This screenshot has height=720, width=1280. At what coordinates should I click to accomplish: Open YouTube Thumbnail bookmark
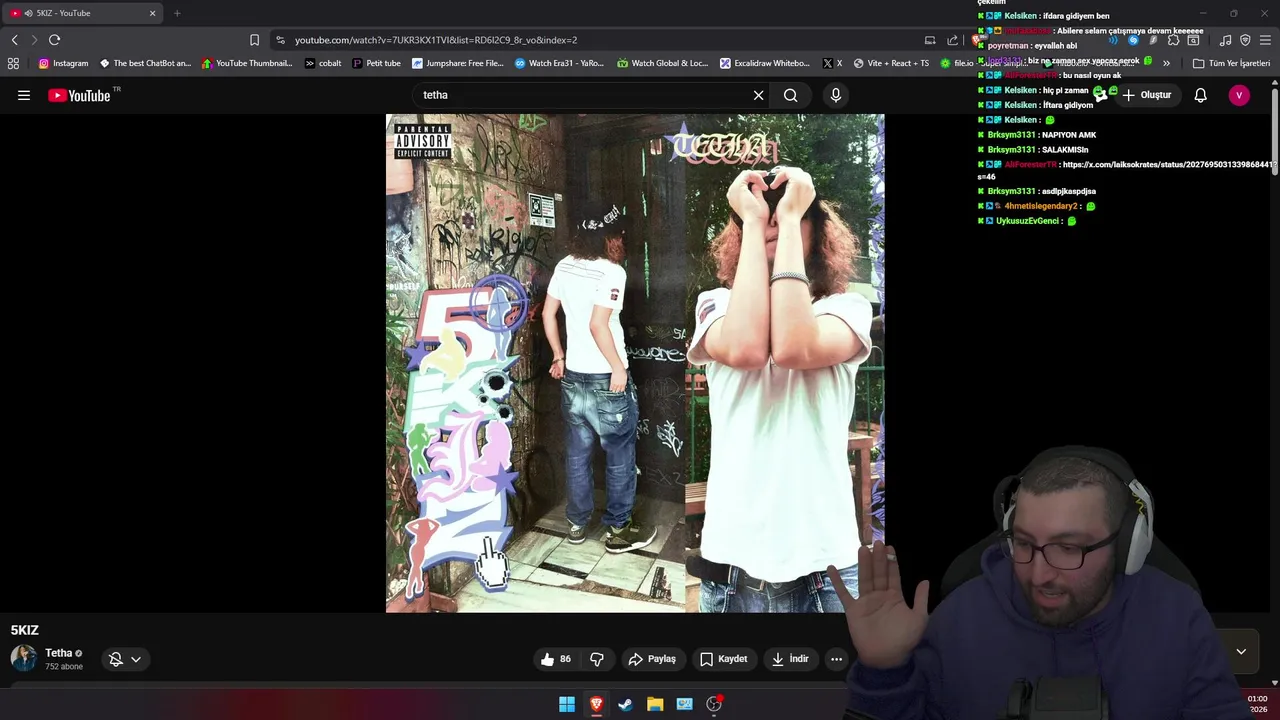(247, 63)
